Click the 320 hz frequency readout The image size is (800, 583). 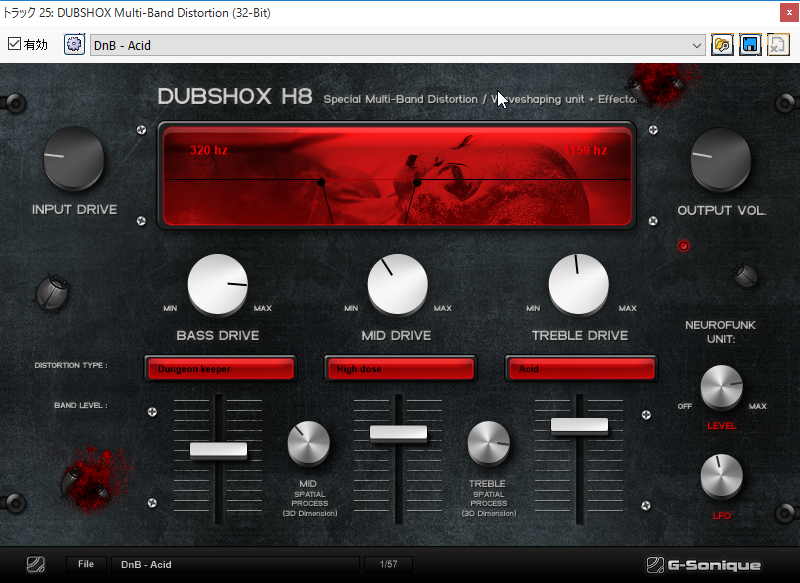(209, 150)
